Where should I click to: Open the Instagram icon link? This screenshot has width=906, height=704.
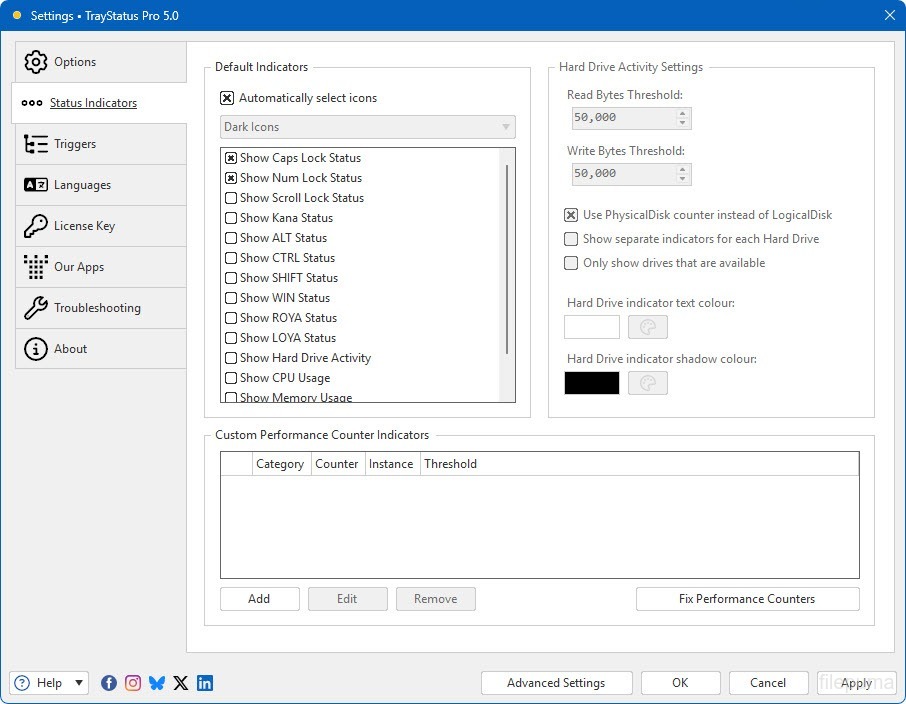(133, 683)
